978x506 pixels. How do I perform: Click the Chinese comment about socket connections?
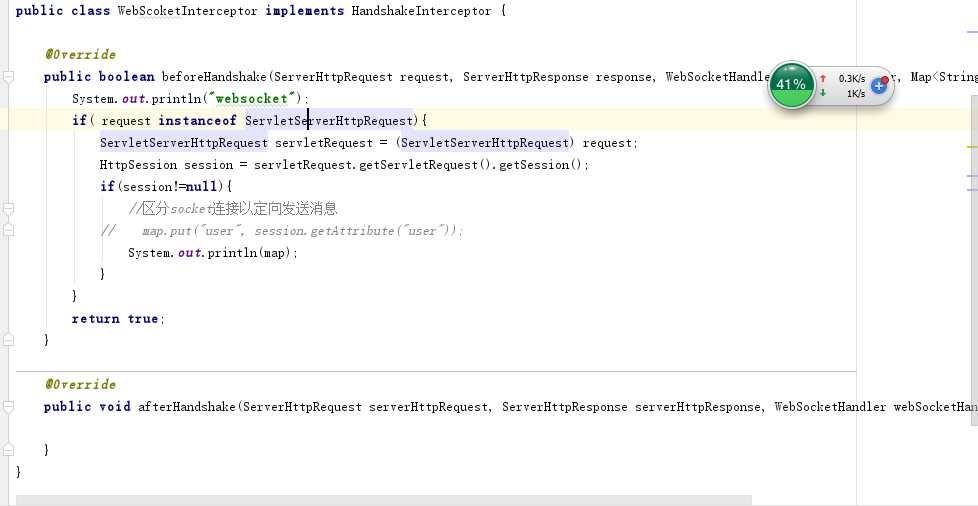click(x=233, y=208)
